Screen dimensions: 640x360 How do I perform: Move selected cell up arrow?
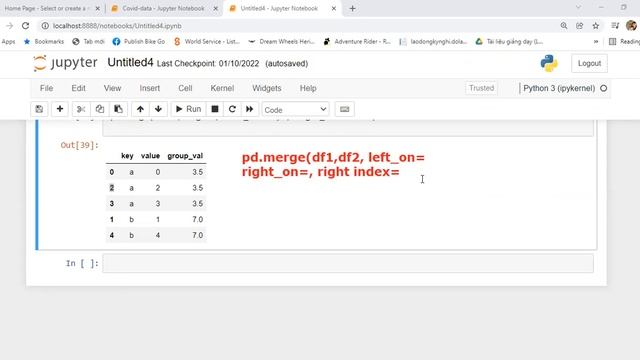click(140, 109)
